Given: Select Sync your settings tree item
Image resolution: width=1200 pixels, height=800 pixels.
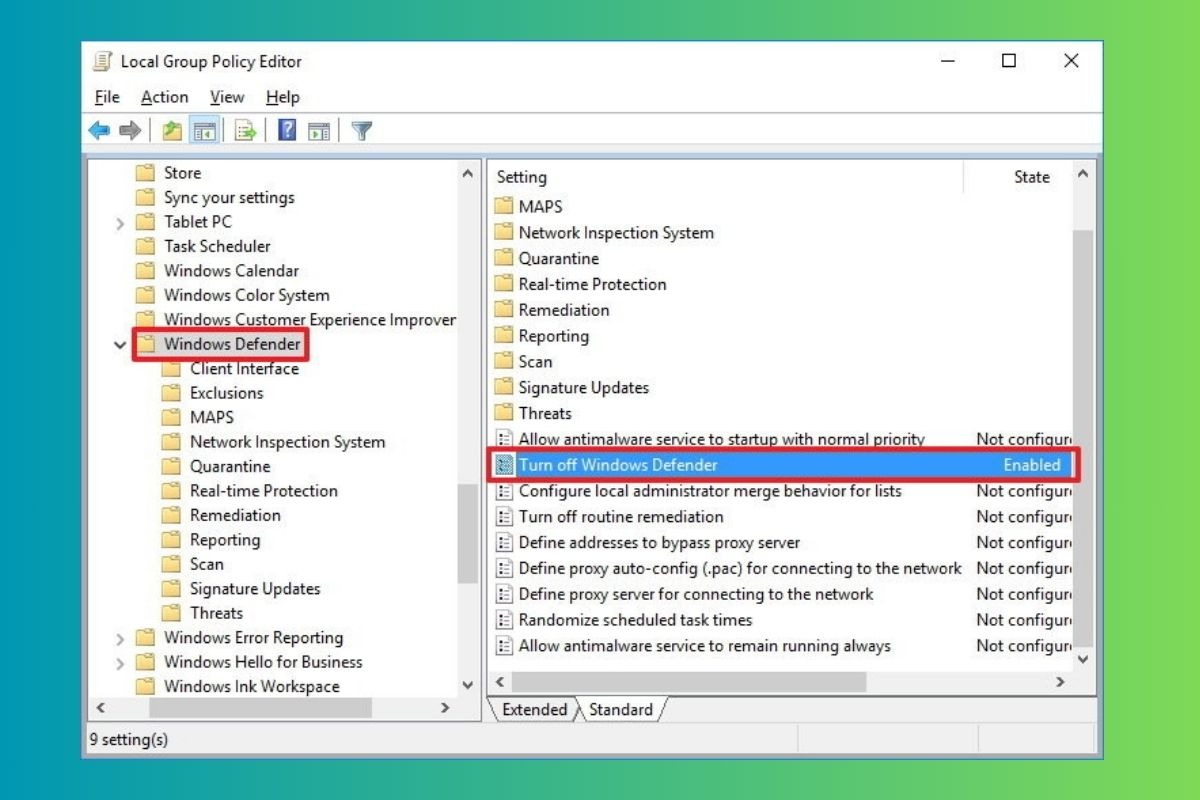Looking at the screenshot, I should click(229, 197).
